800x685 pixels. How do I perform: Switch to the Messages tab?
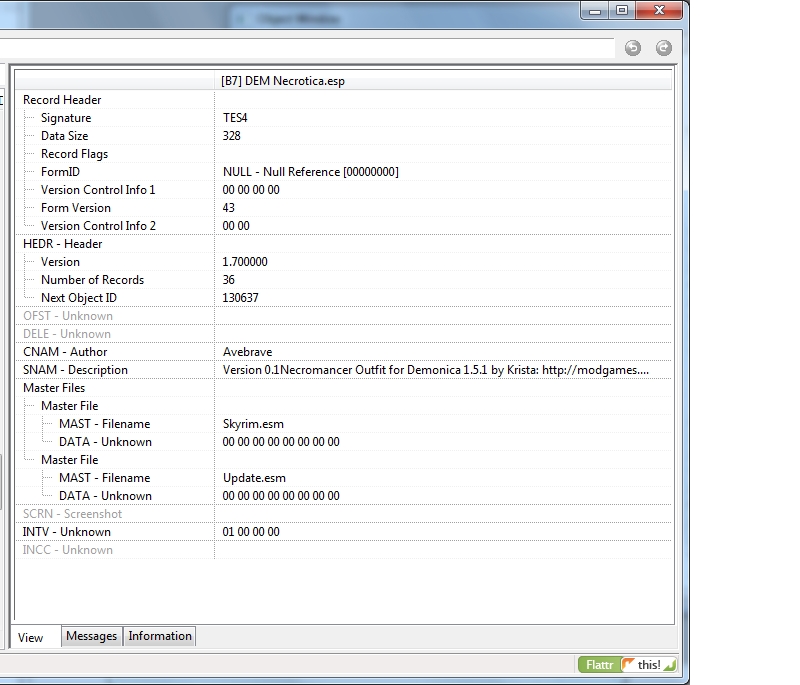(91, 636)
